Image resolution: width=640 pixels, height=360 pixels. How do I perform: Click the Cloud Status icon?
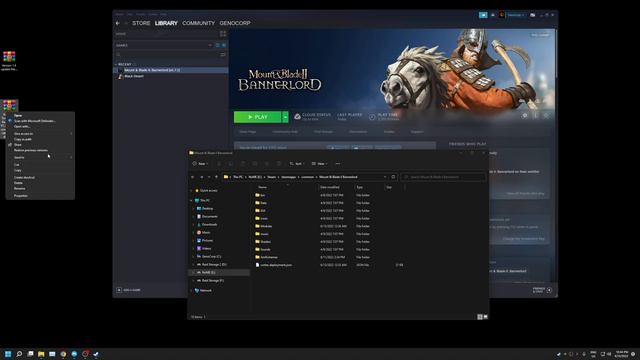[298, 117]
